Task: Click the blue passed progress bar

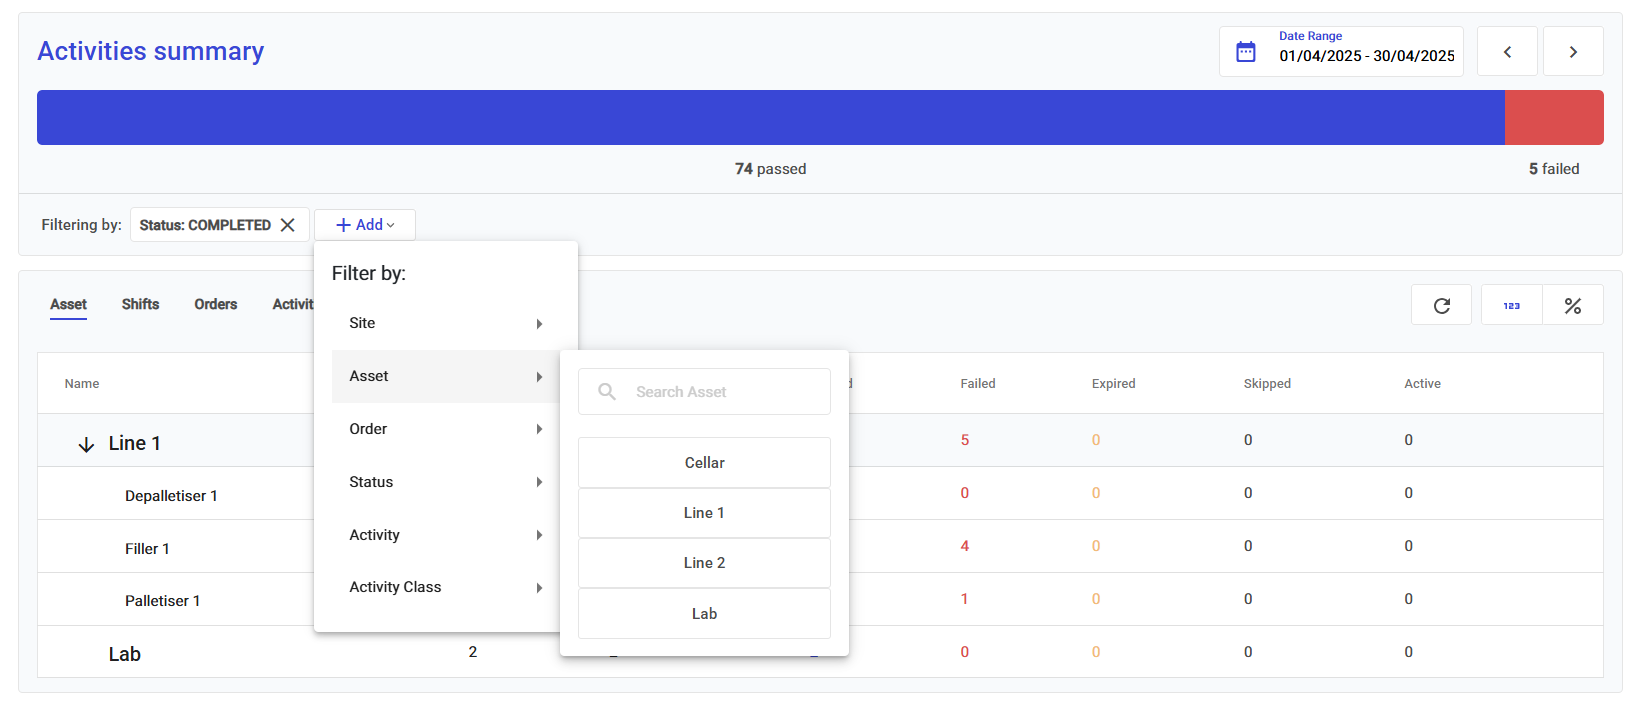Action: [770, 118]
